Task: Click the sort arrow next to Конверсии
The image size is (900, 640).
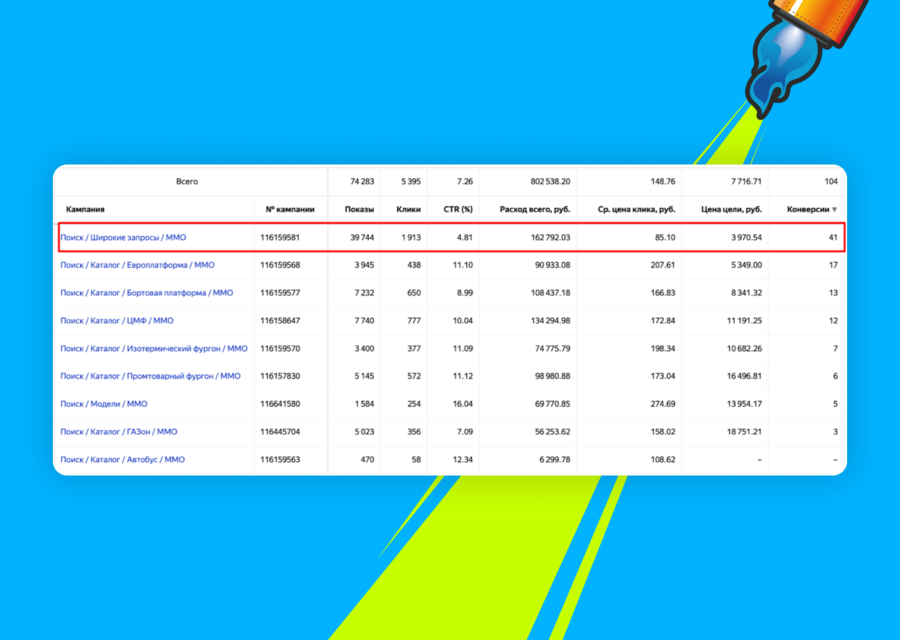Action: [x=835, y=210]
